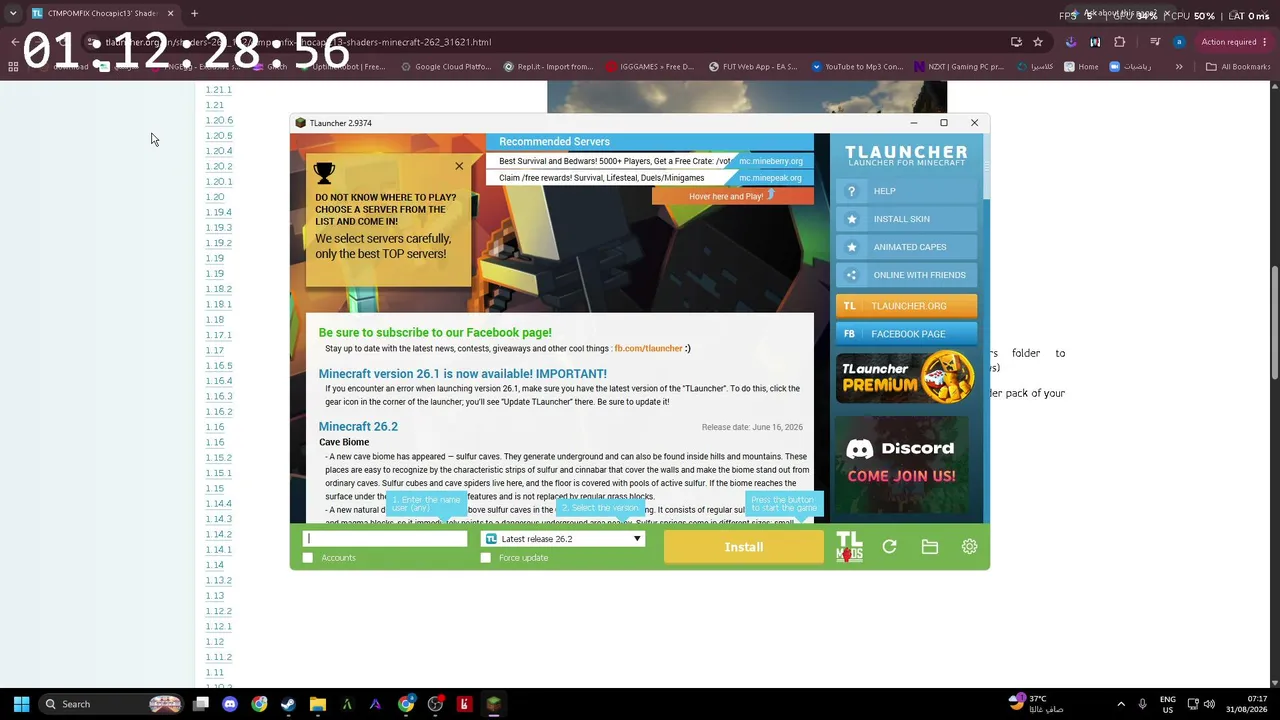Click version 1.19.4 link on the webpage

coord(219,213)
